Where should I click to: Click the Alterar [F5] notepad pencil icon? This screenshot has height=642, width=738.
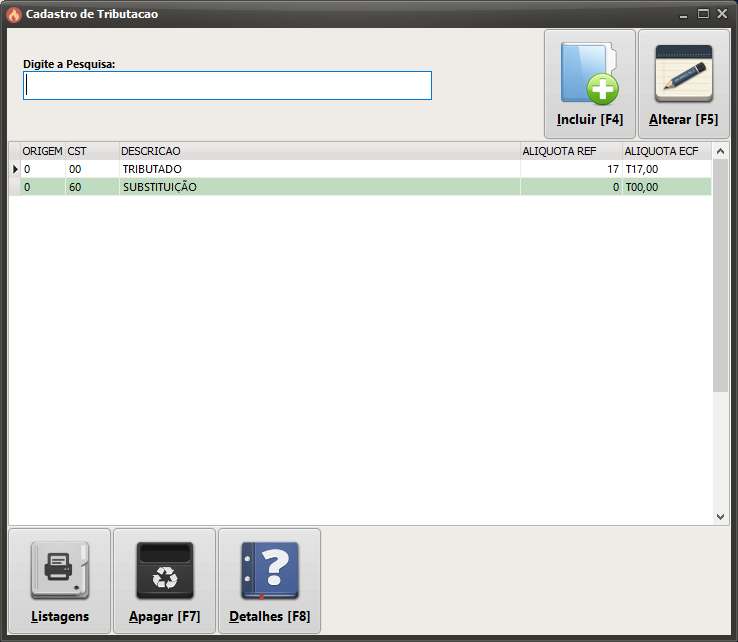[x=684, y=73]
